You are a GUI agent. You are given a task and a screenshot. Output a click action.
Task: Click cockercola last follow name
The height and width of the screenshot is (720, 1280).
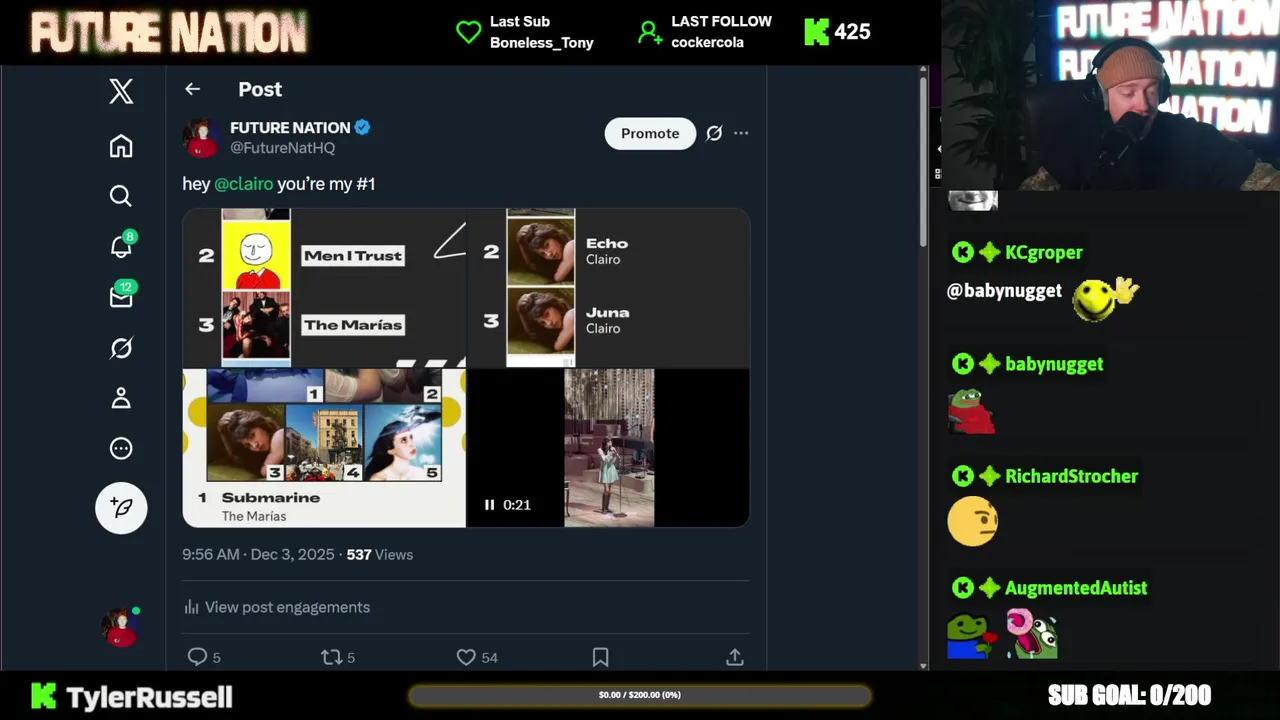[707, 43]
